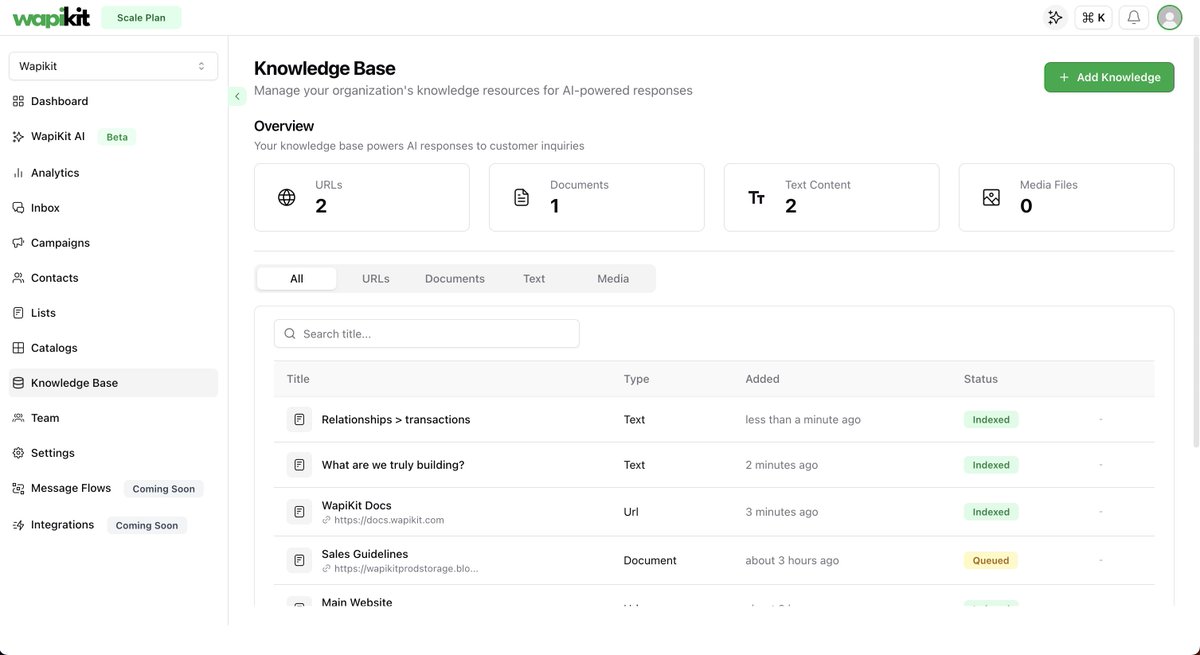Click the Team icon in sidebar
This screenshot has width=1200, height=655.
pyautogui.click(x=18, y=418)
